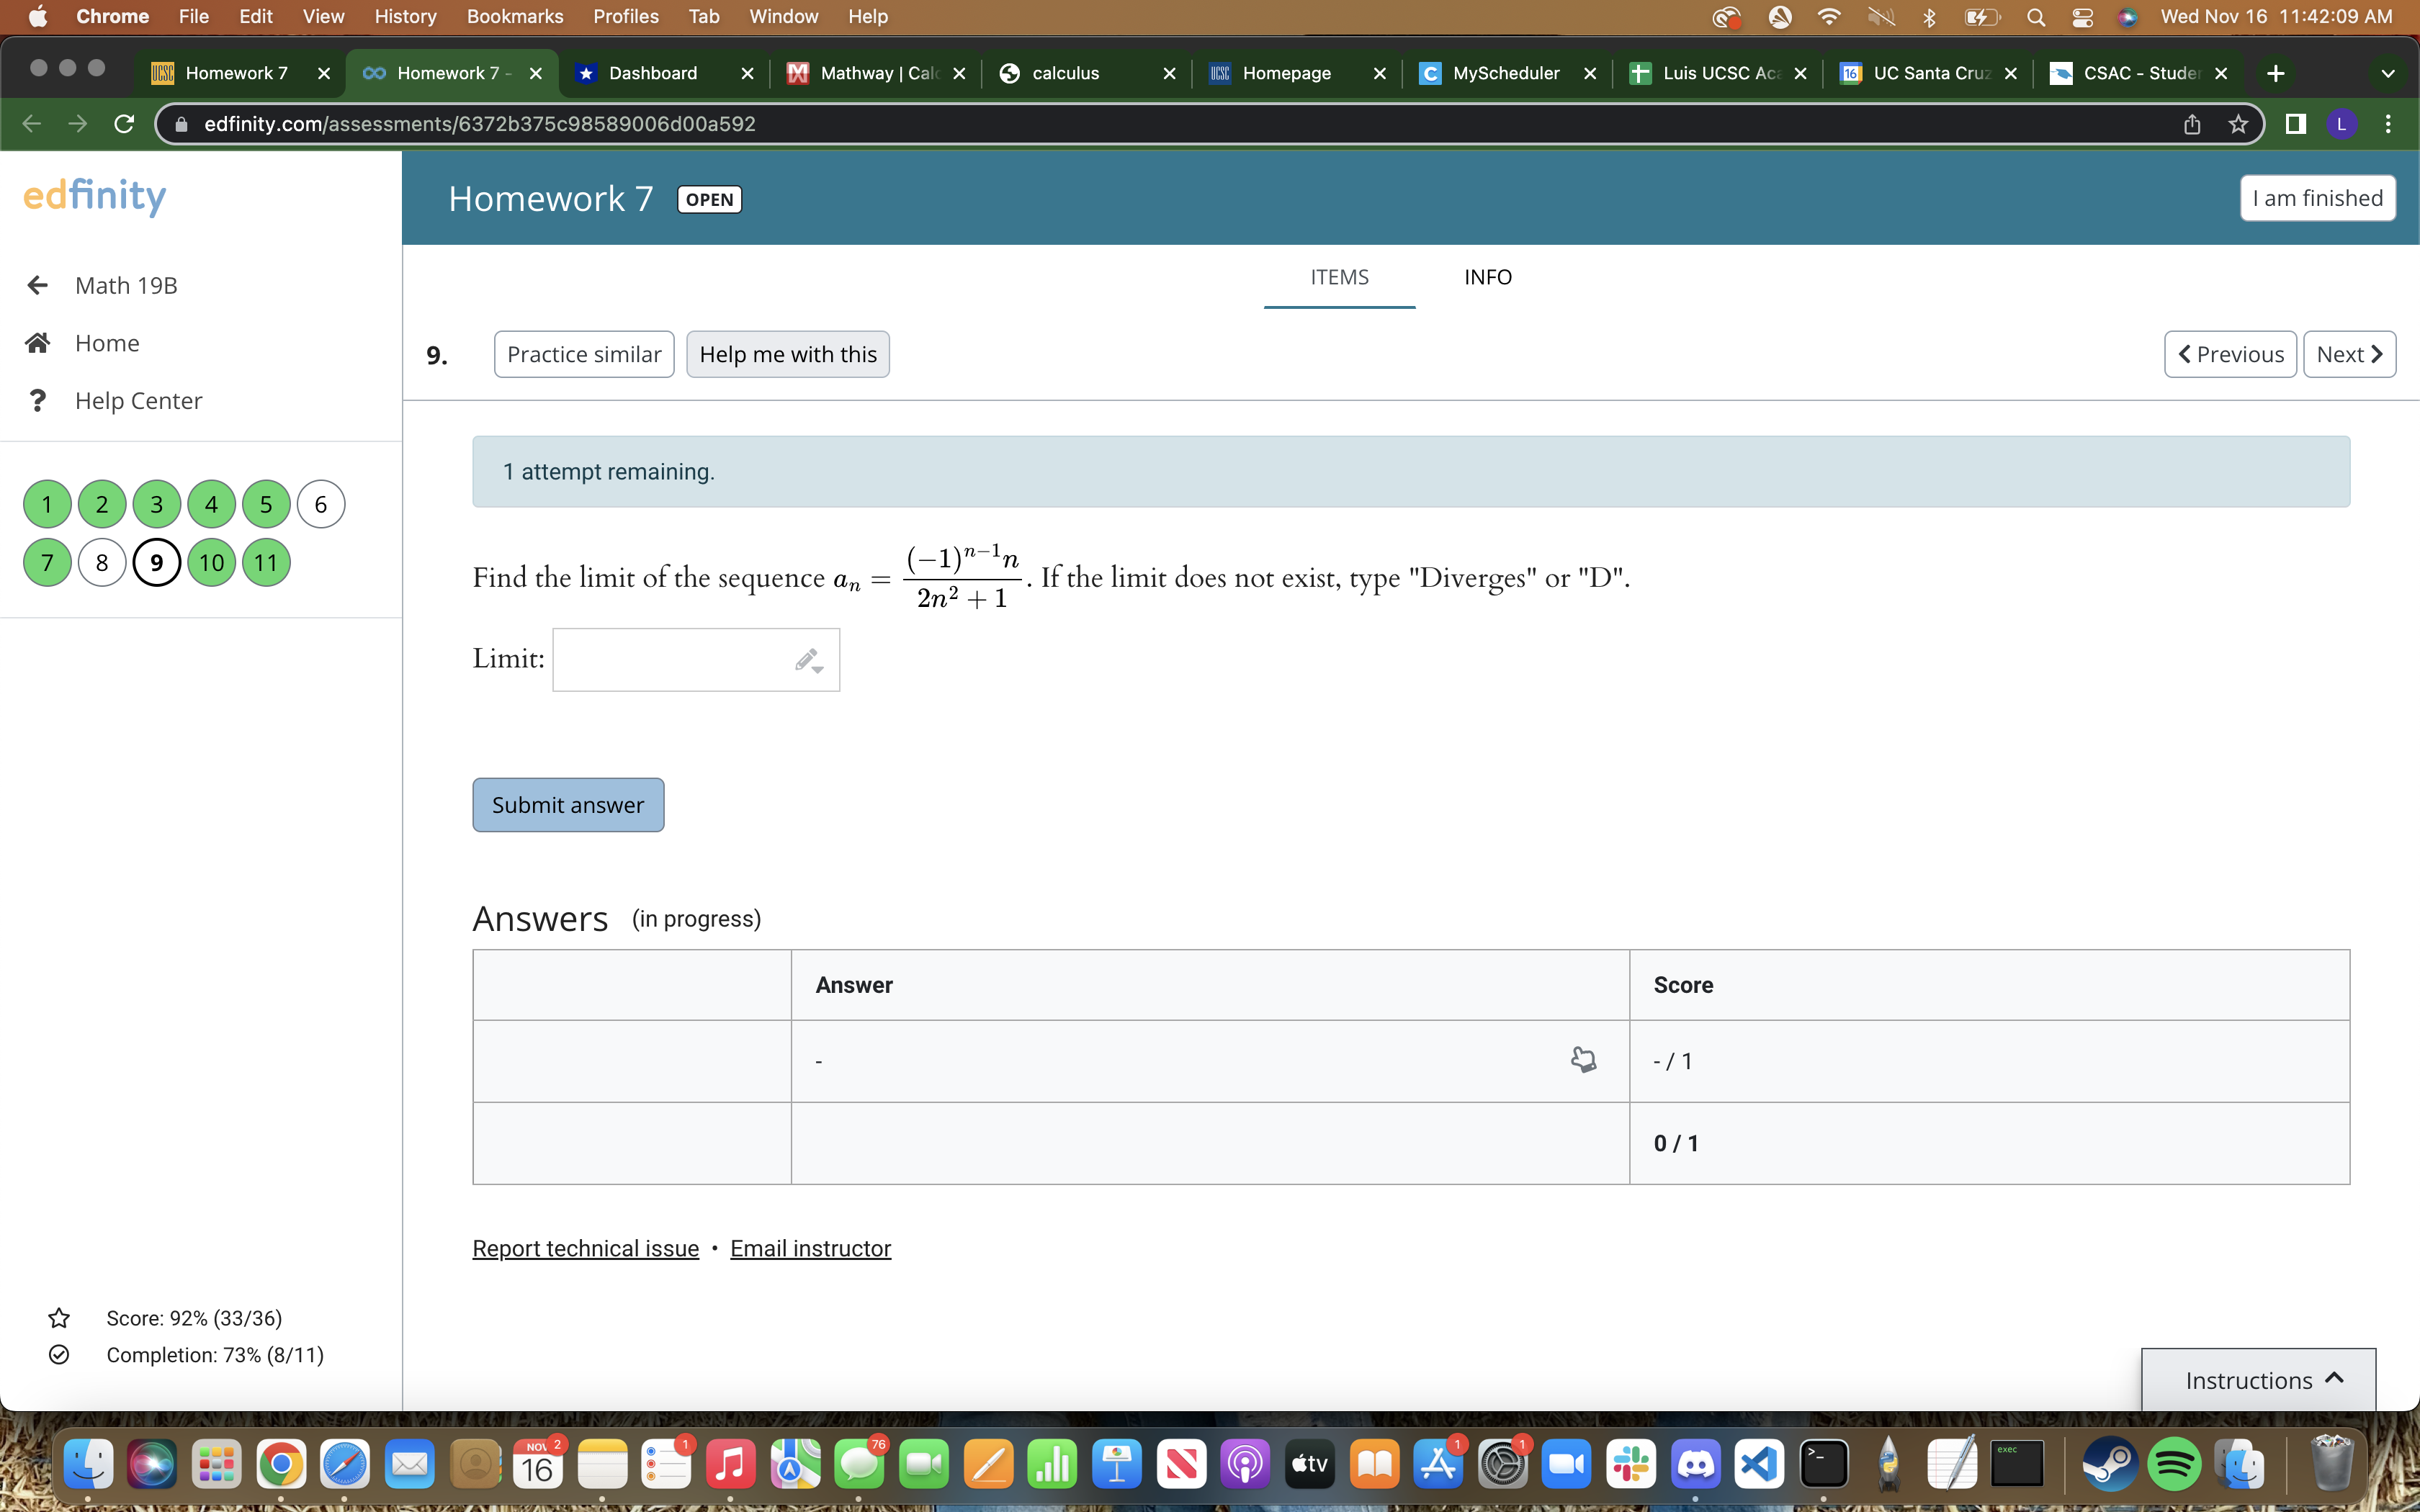Click the Home house icon in sidebar
Viewport: 2420px width, 1512px height.
[x=38, y=343]
